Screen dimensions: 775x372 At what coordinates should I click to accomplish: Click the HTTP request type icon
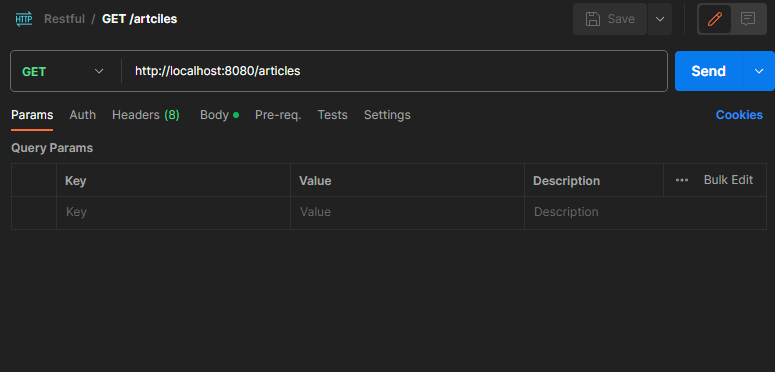tap(24, 19)
